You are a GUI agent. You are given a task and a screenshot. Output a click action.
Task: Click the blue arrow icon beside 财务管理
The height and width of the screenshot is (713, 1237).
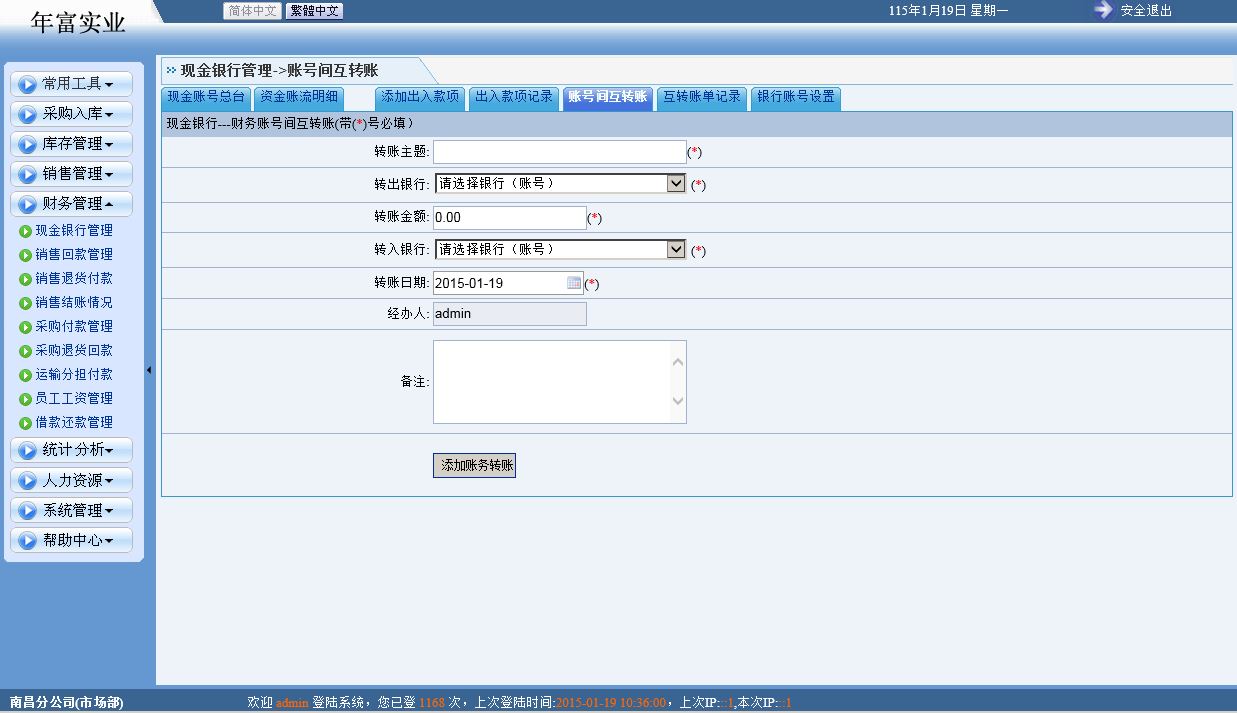(x=27, y=204)
